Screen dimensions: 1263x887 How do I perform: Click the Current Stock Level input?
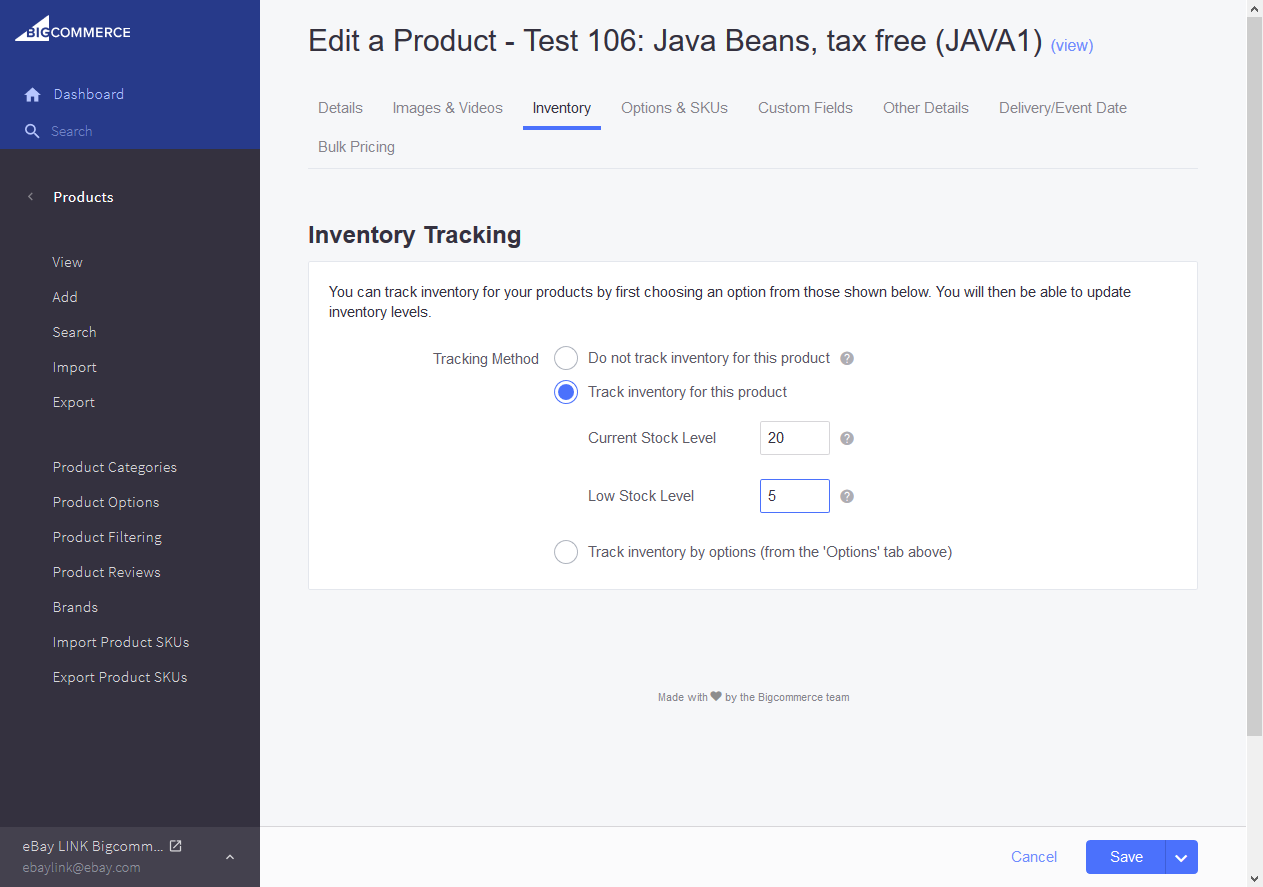click(795, 438)
